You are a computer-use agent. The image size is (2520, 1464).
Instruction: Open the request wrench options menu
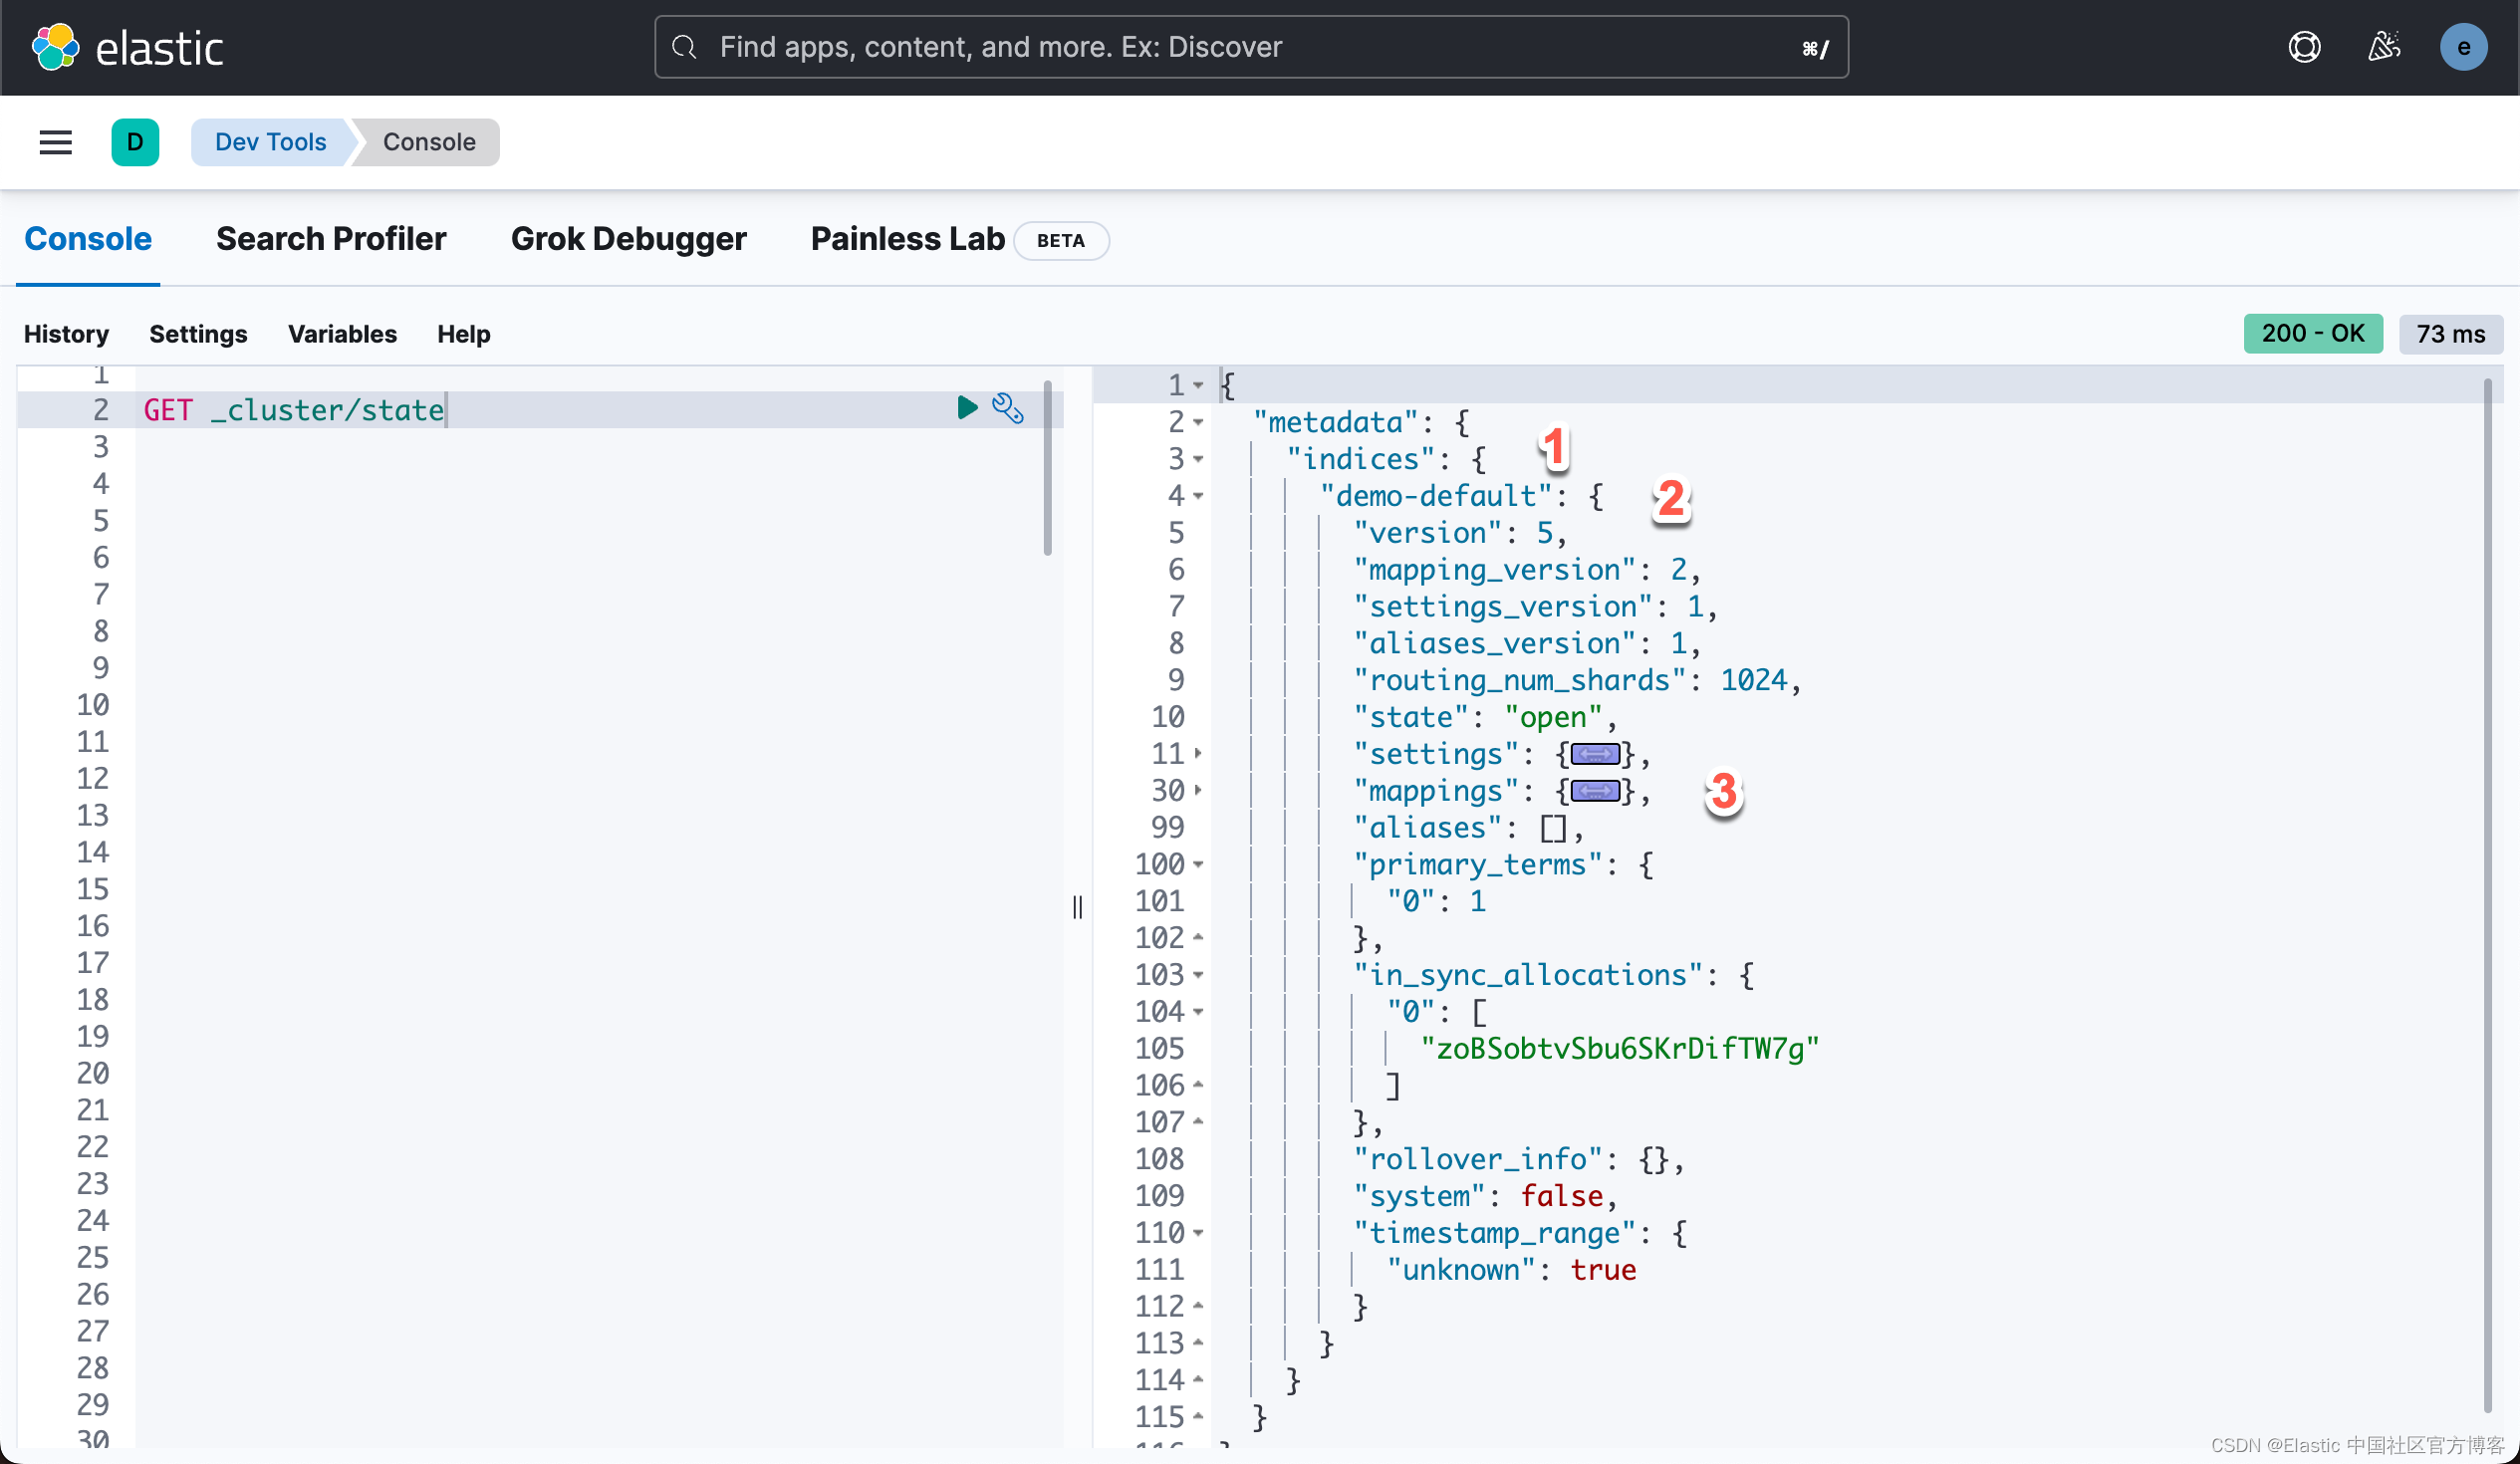point(1008,408)
